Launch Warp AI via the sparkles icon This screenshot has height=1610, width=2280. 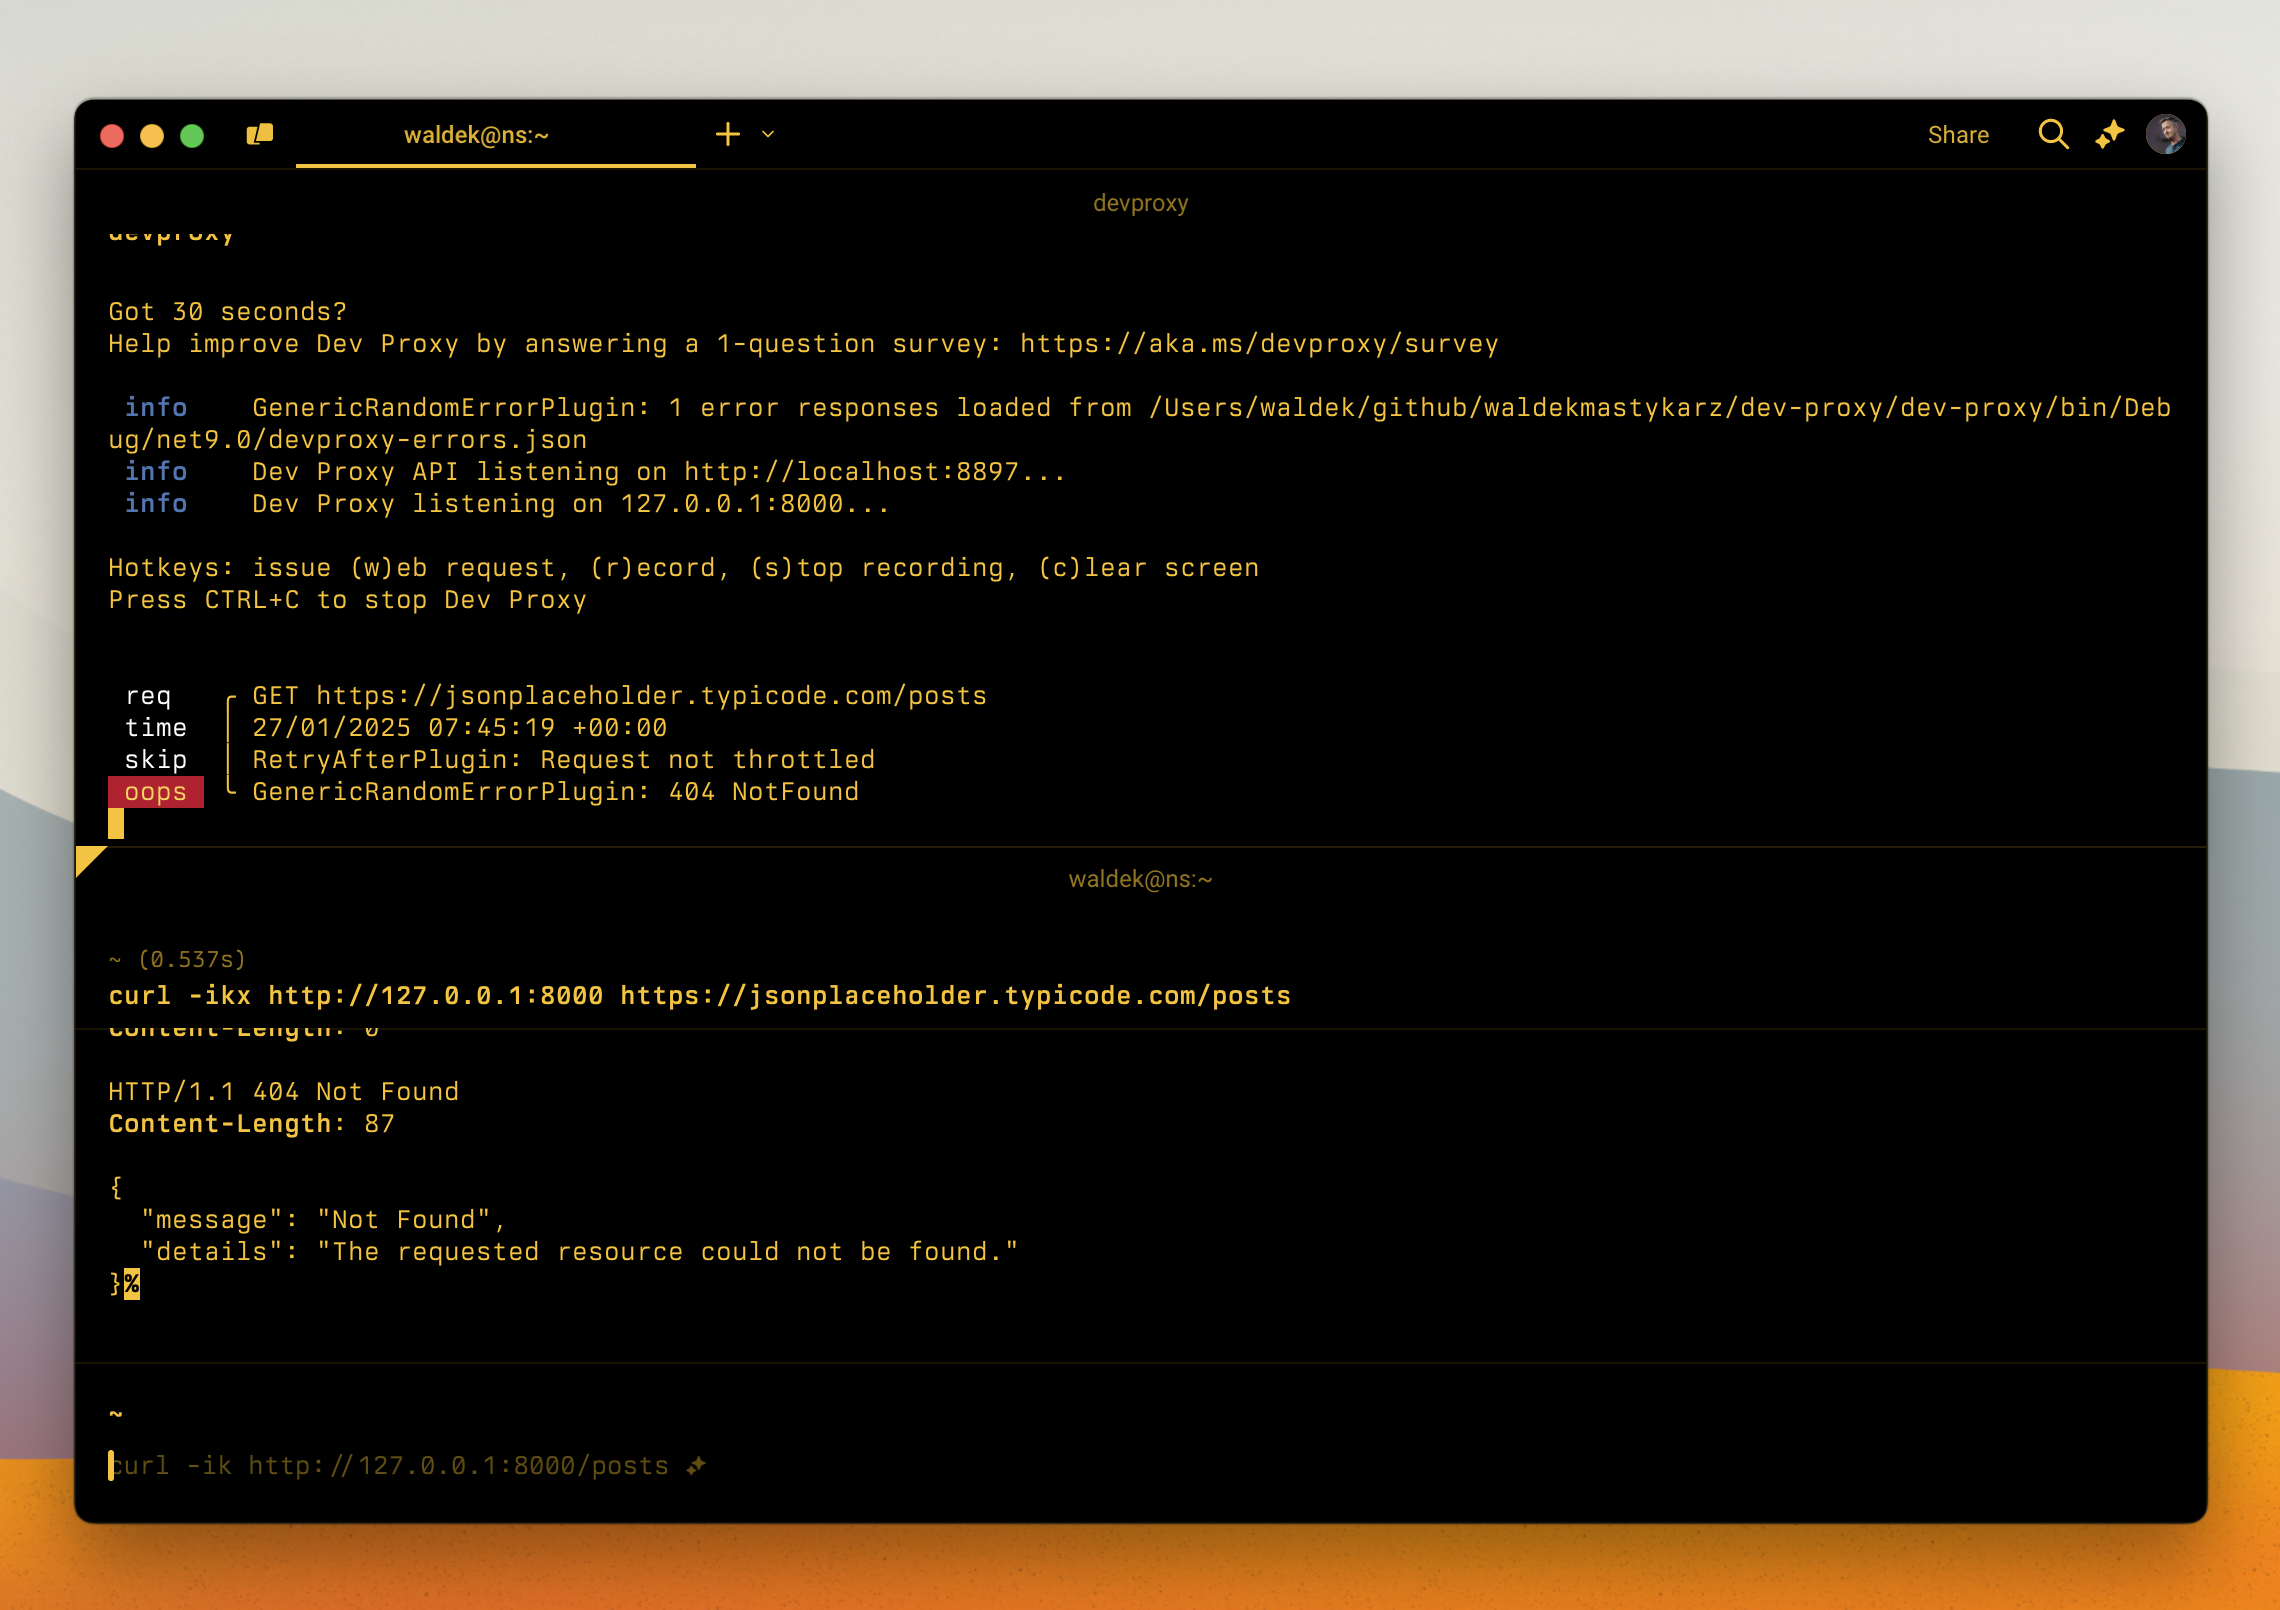[x=2107, y=133]
